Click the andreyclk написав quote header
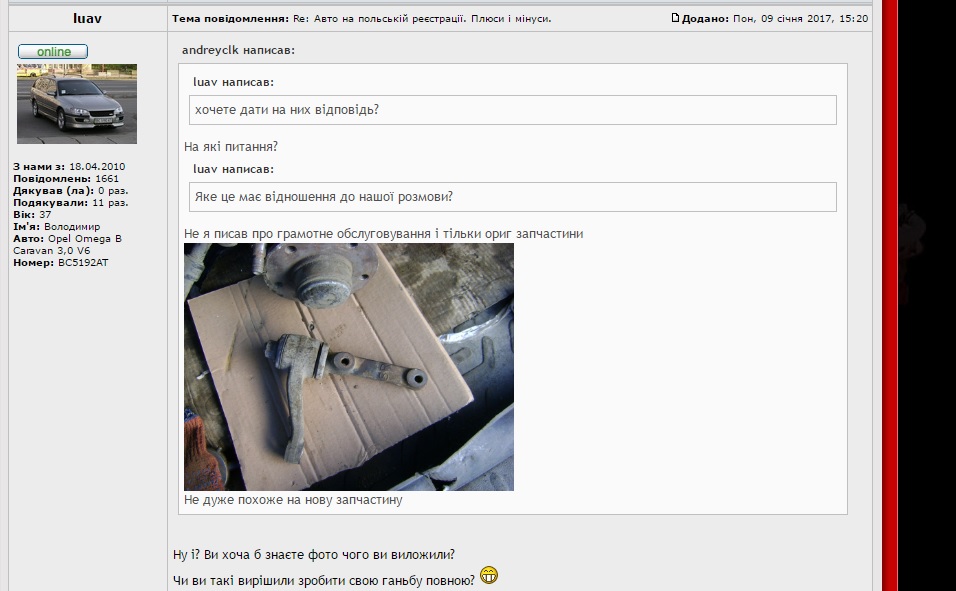956x591 pixels. coord(238,50)
